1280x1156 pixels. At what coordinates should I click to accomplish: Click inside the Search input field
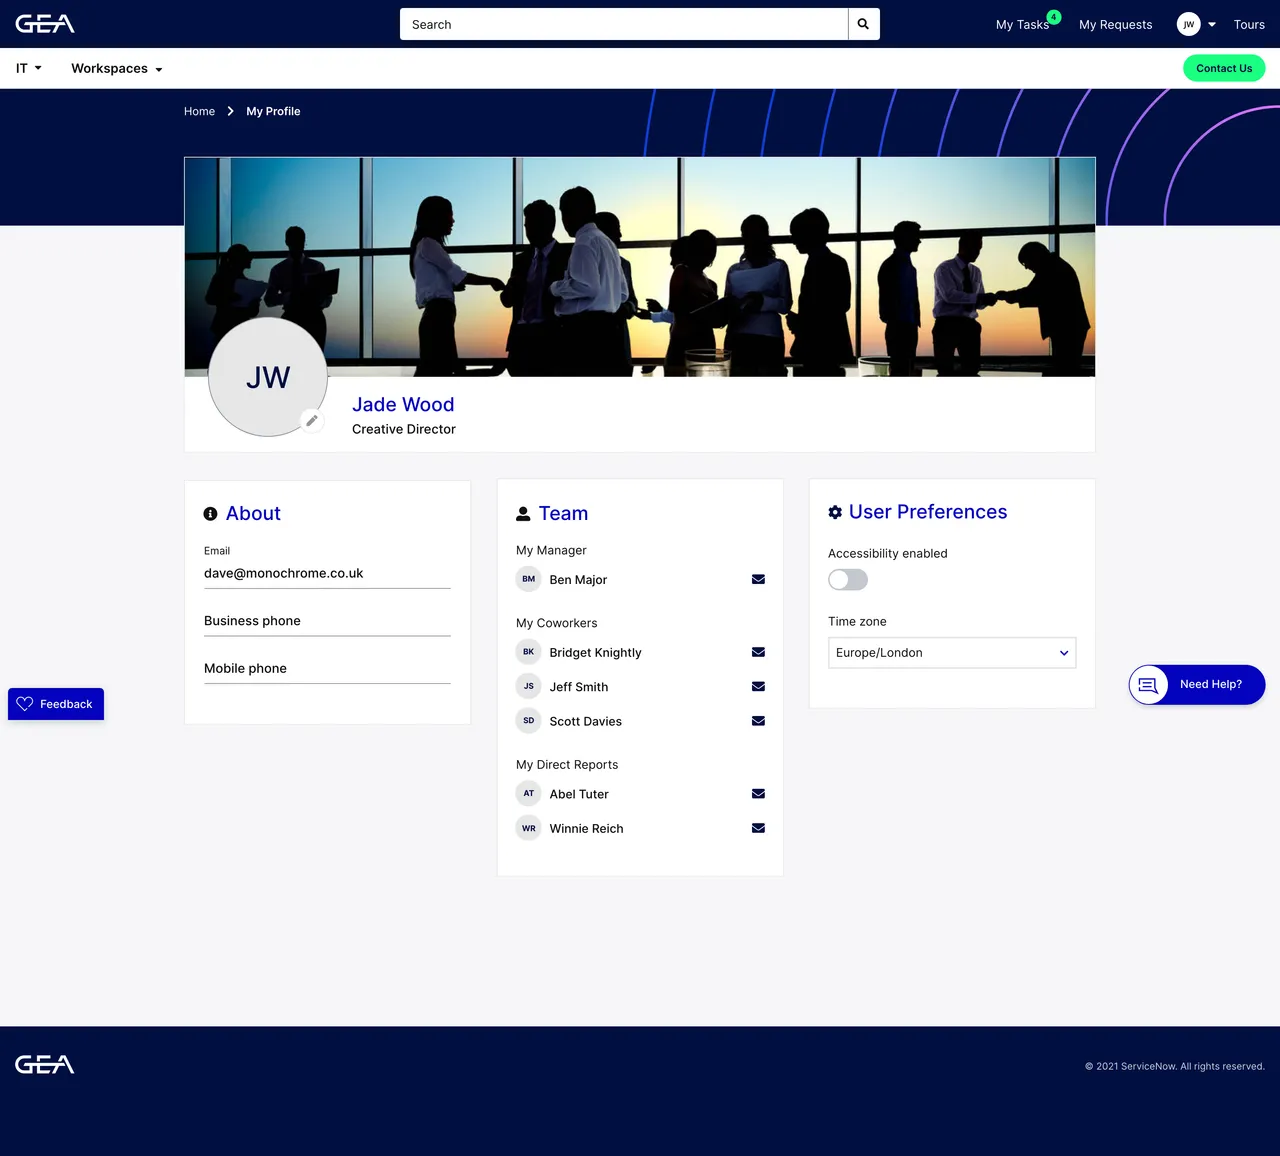[620, 24]
